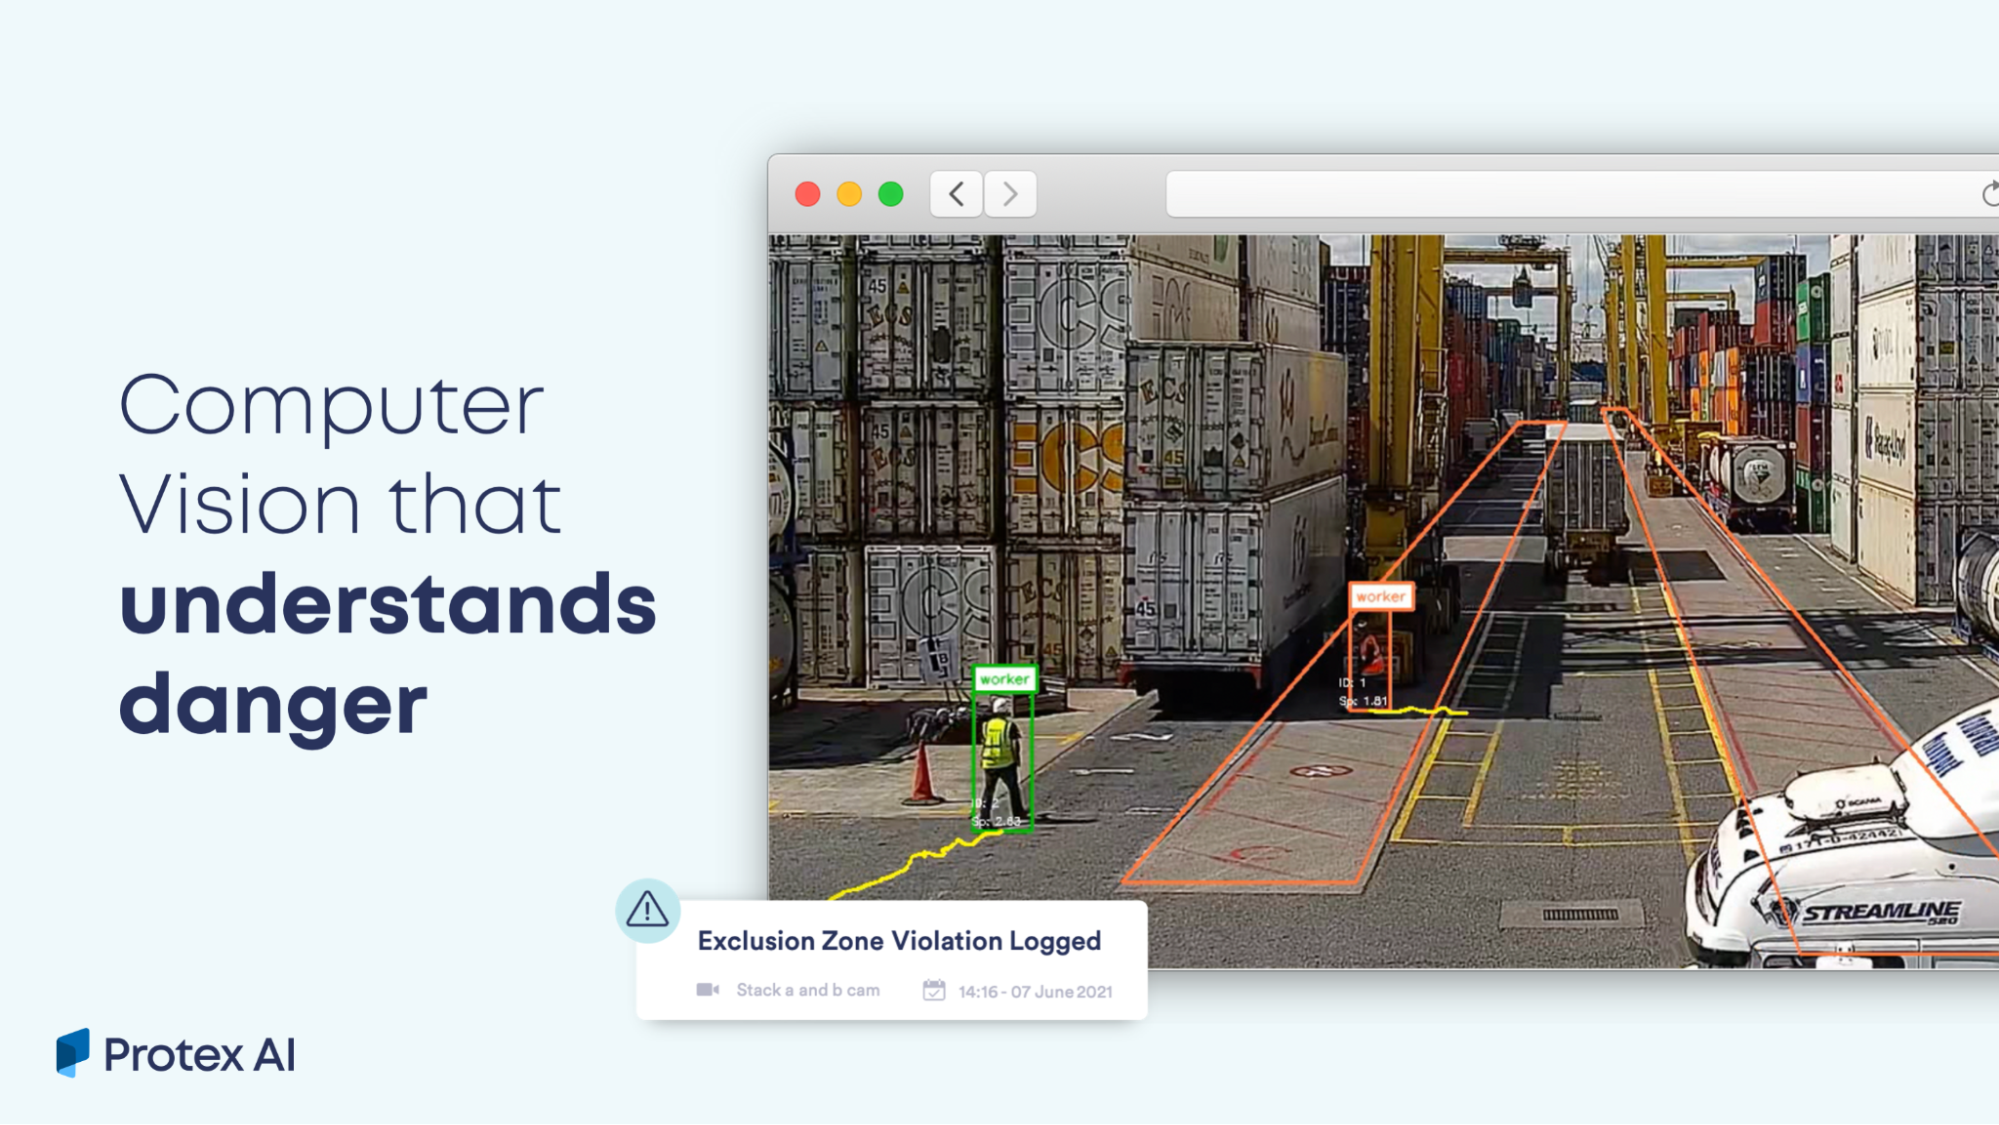Expand forward history with the forward chevron
This screenshot has width=1999, height=1125.
[1009, 193]
